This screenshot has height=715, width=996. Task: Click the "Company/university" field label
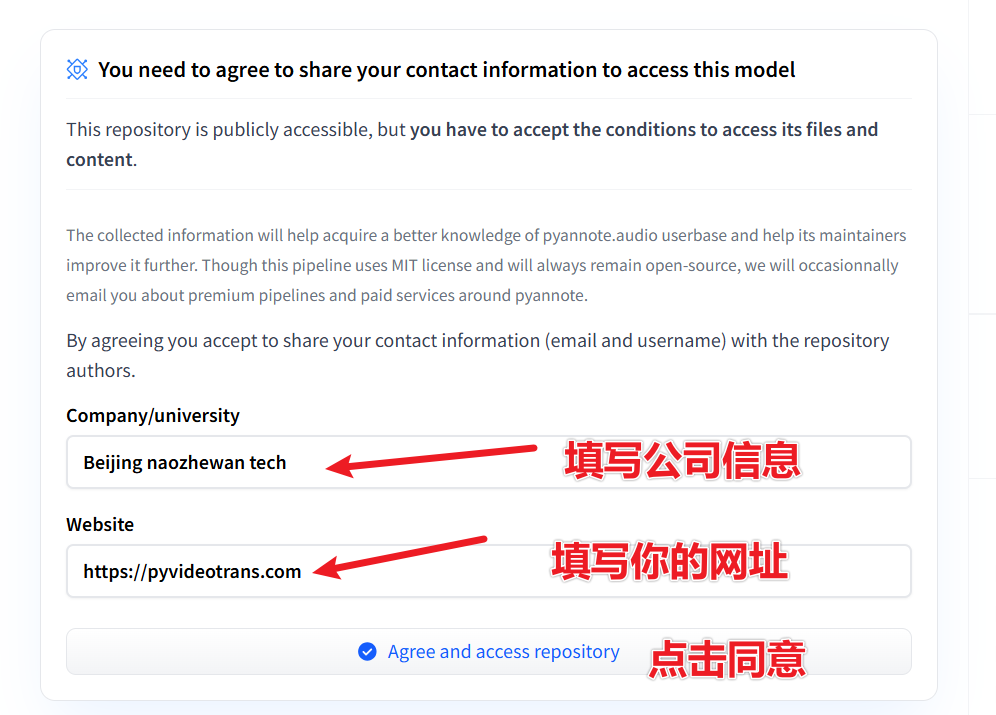click(x=153, y=415)
